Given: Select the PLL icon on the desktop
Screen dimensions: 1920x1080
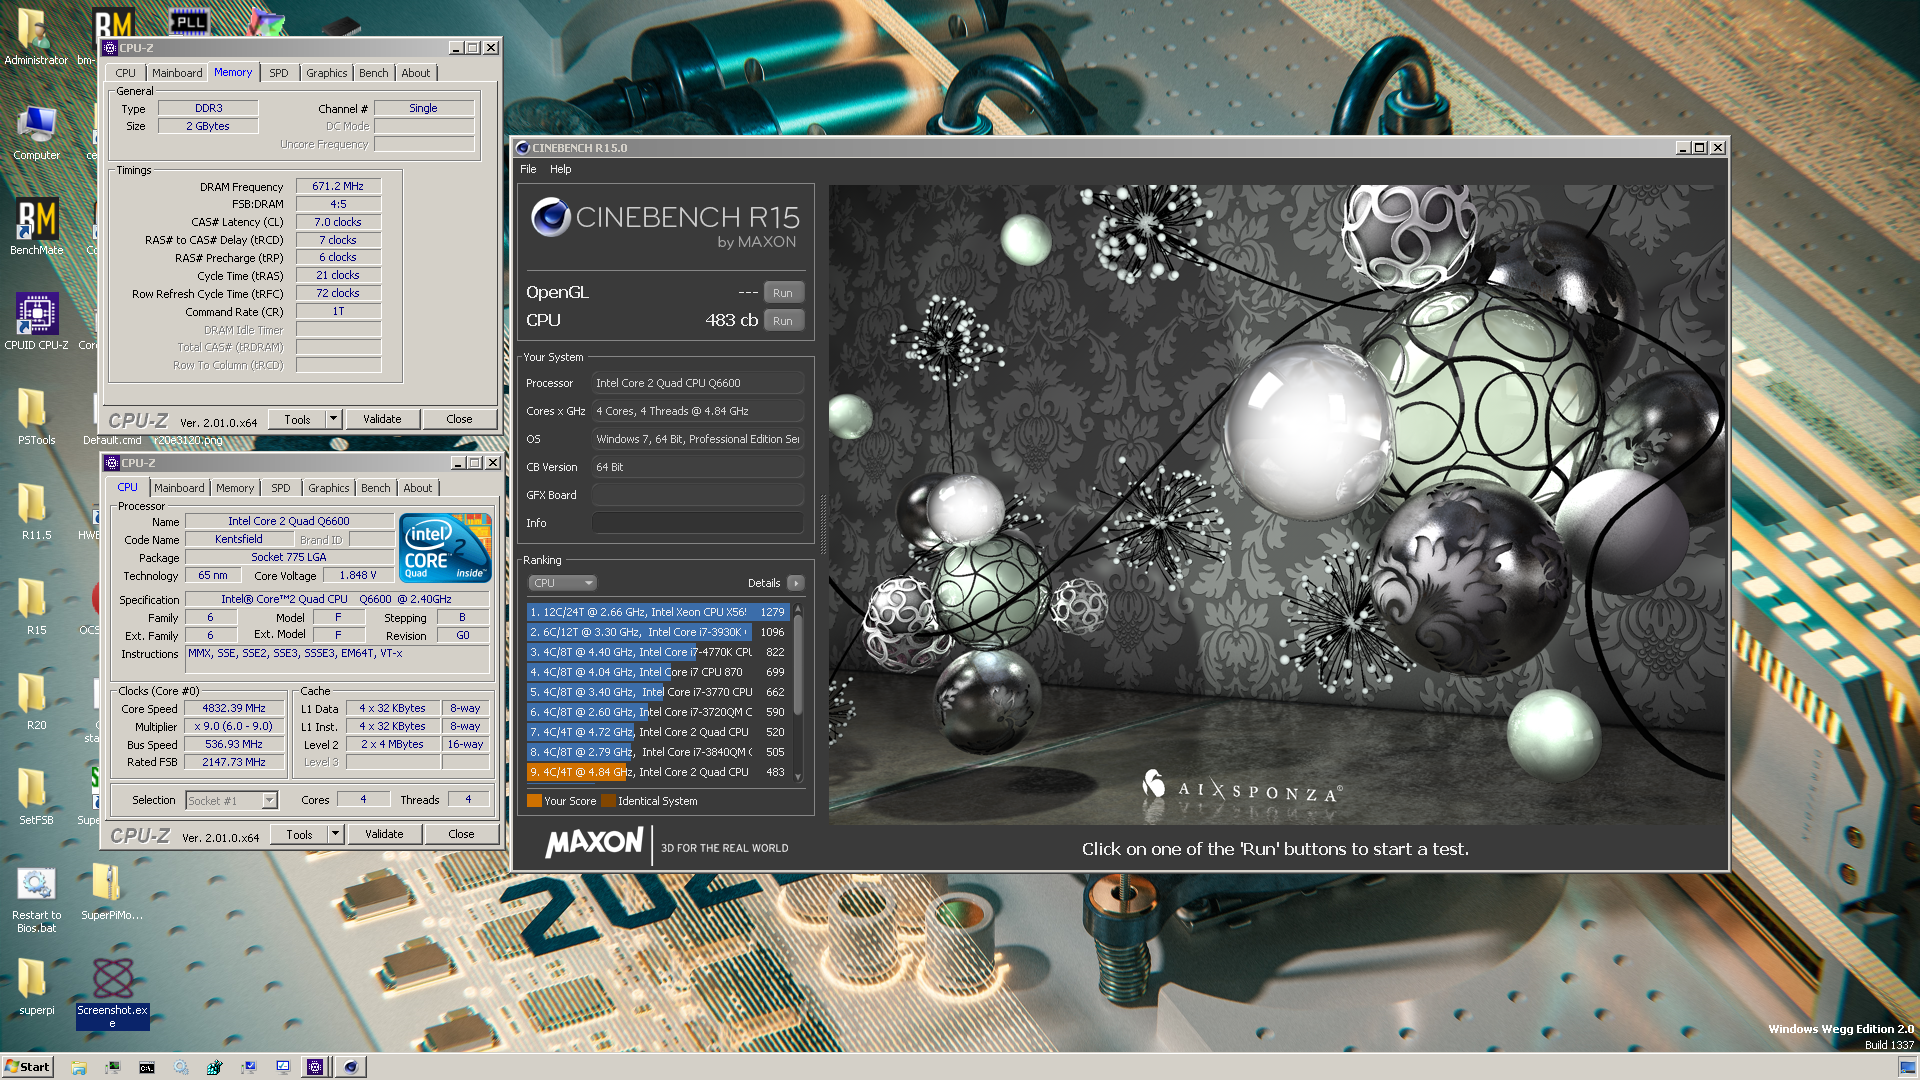Looking at the screenshot, I should click(188, 21).
